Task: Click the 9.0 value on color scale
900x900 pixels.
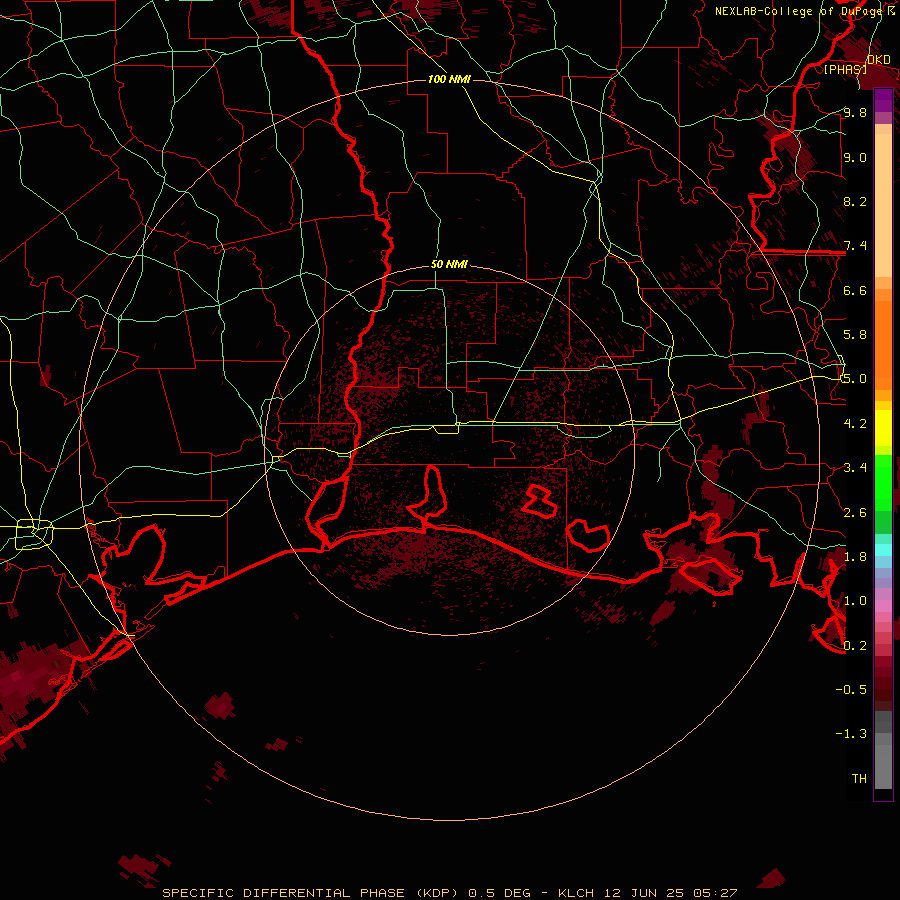Action: click(855, 157)
